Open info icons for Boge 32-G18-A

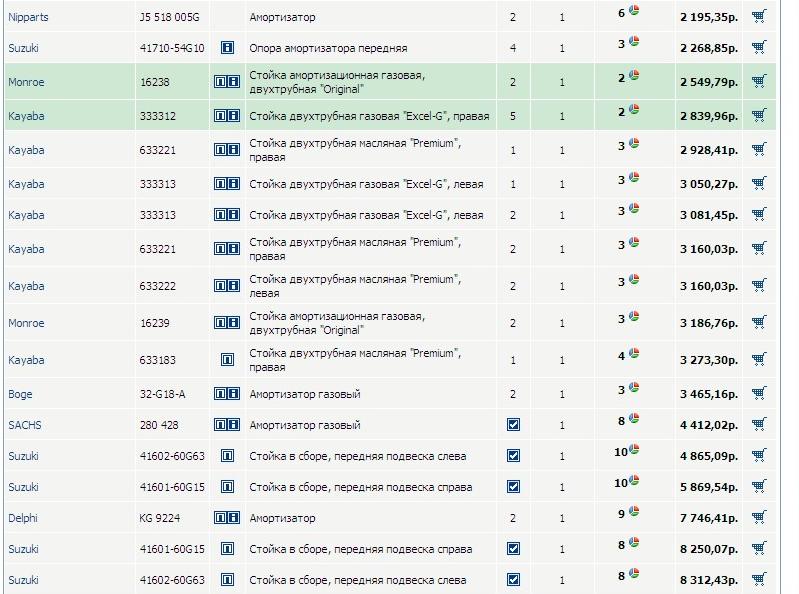tap(227, 394)
